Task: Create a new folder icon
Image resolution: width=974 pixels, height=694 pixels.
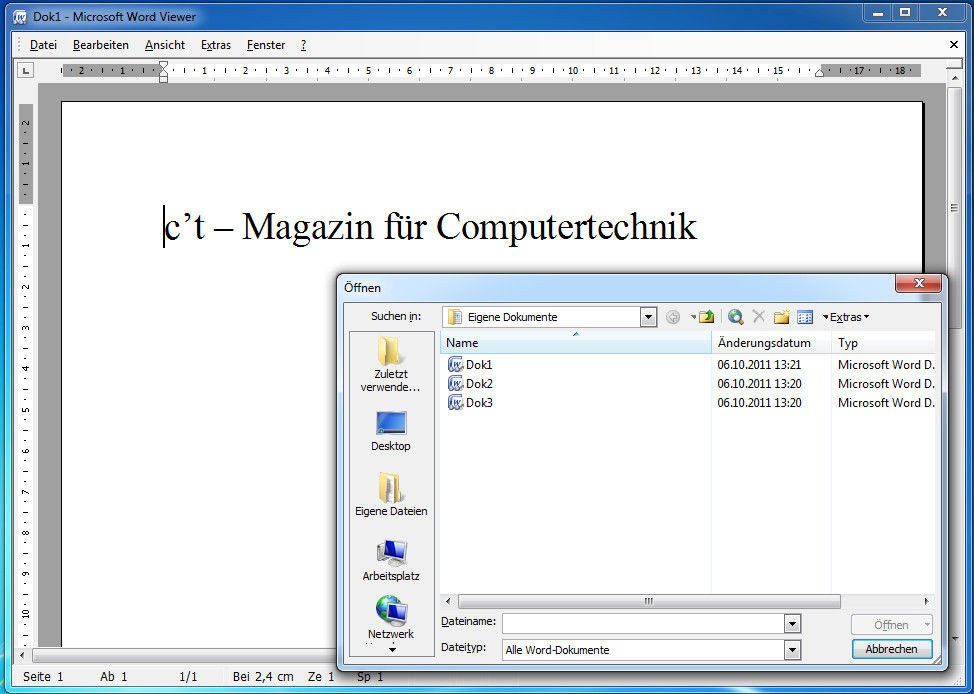Action: [781, 317]
